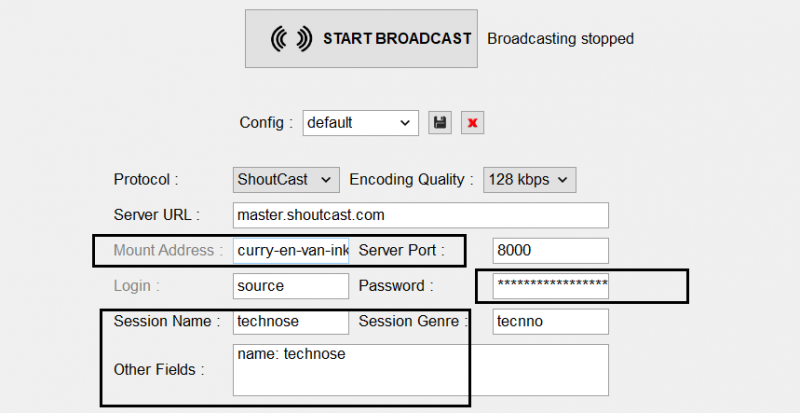Click the Protocol label
The width and height of the screenshot is (800, 413).
pyautogui.click(x=146, y=180)
